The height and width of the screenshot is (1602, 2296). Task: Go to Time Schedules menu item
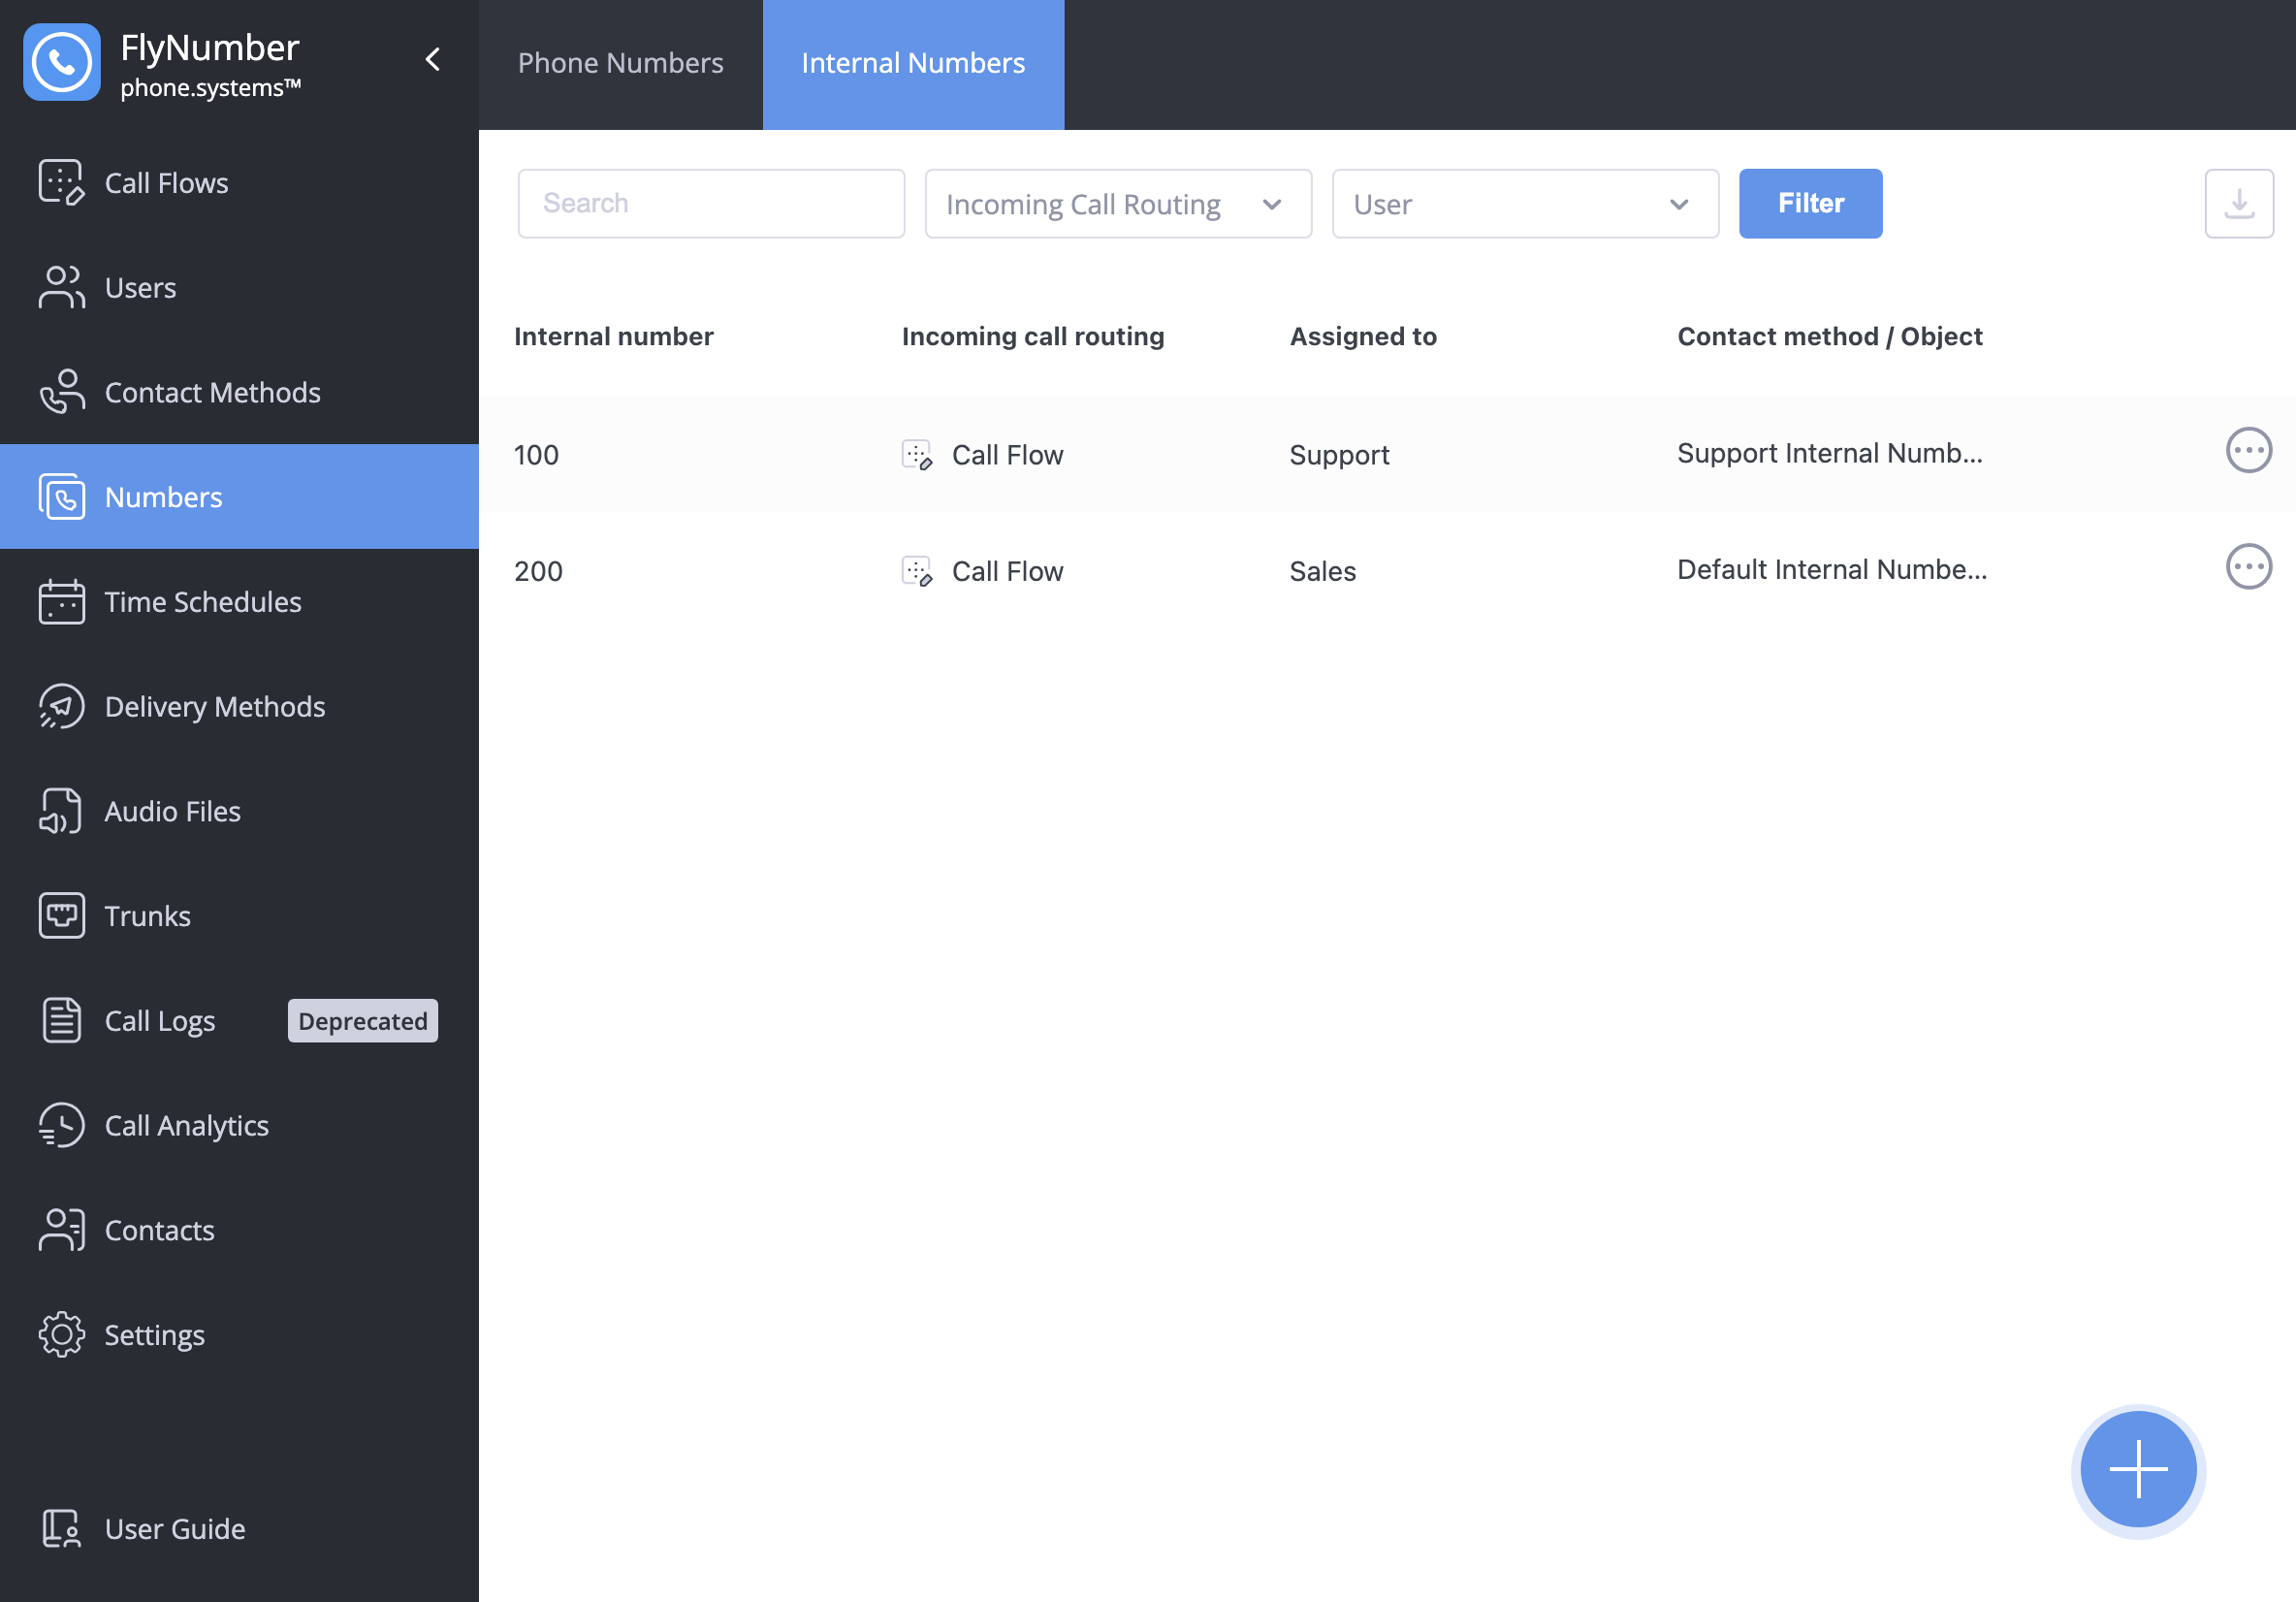tap(239, 602)
